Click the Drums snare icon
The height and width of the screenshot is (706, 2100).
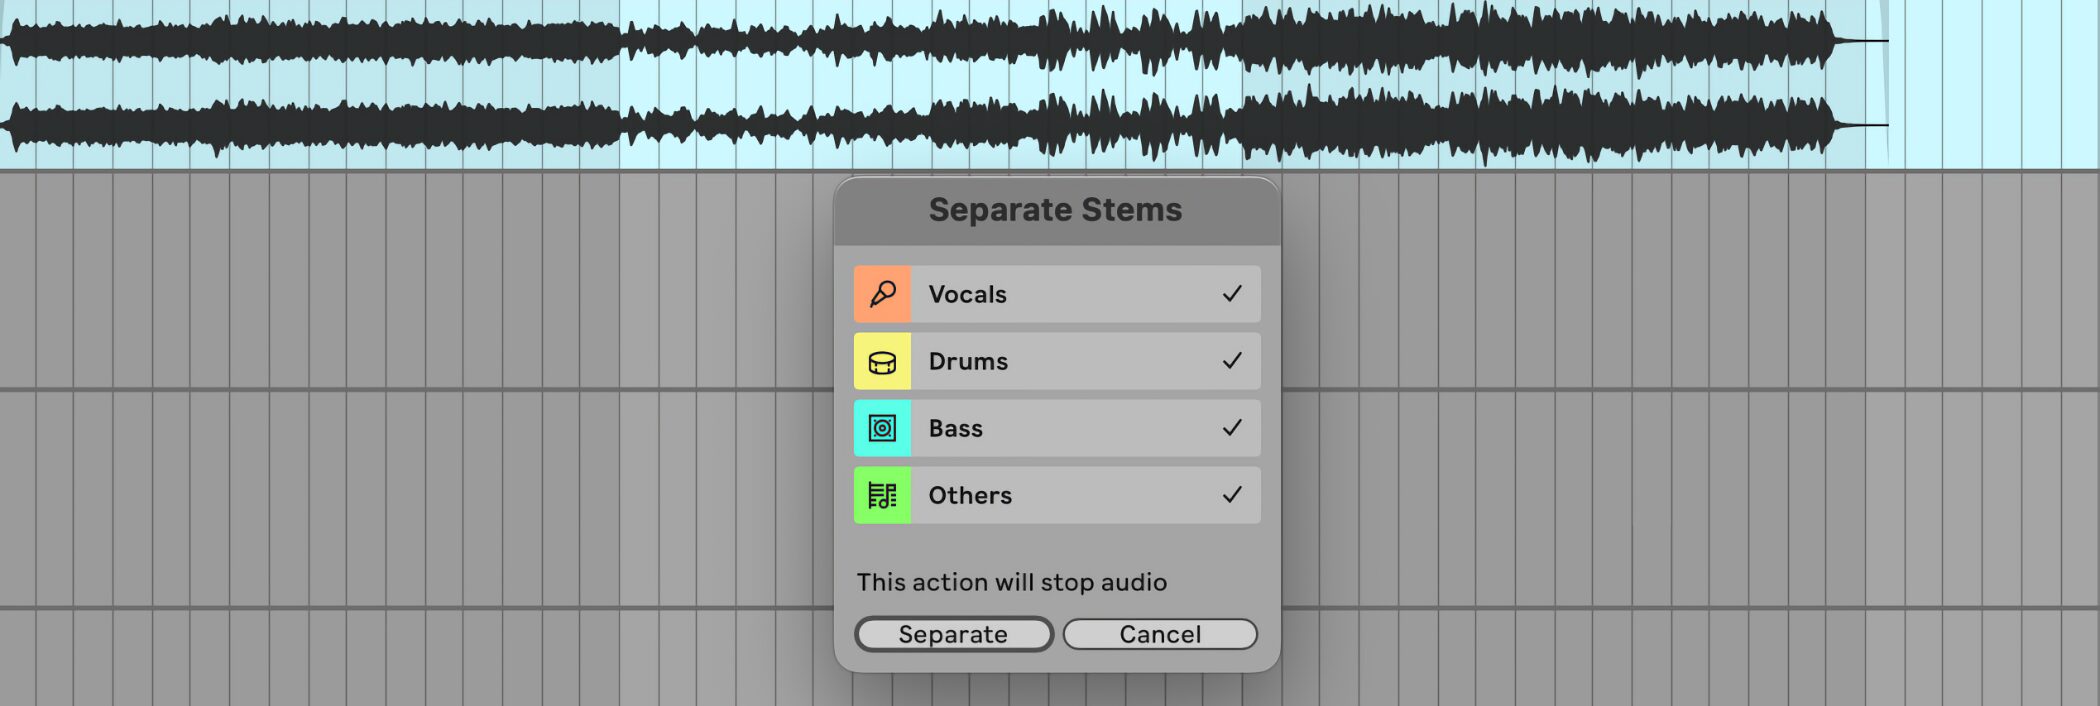click(882, 361)
